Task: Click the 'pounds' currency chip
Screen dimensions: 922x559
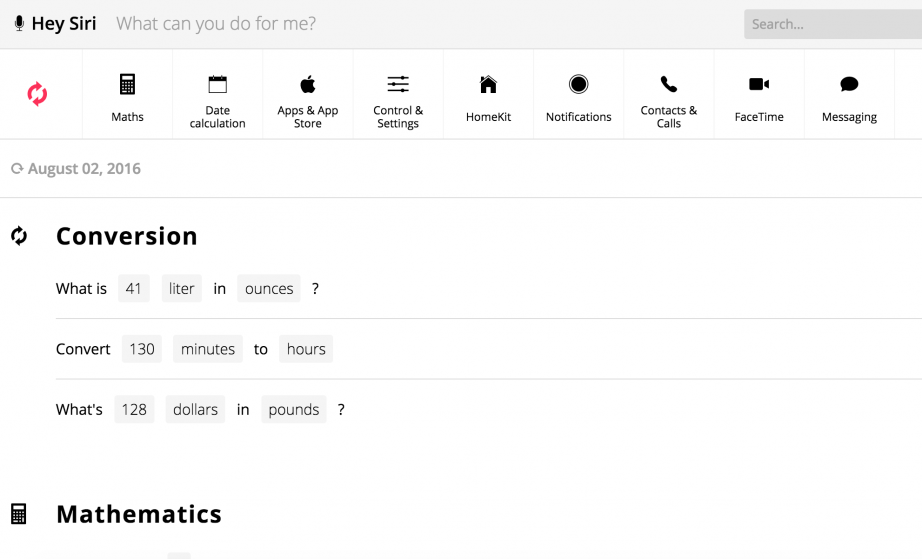Action: point(294,410)
